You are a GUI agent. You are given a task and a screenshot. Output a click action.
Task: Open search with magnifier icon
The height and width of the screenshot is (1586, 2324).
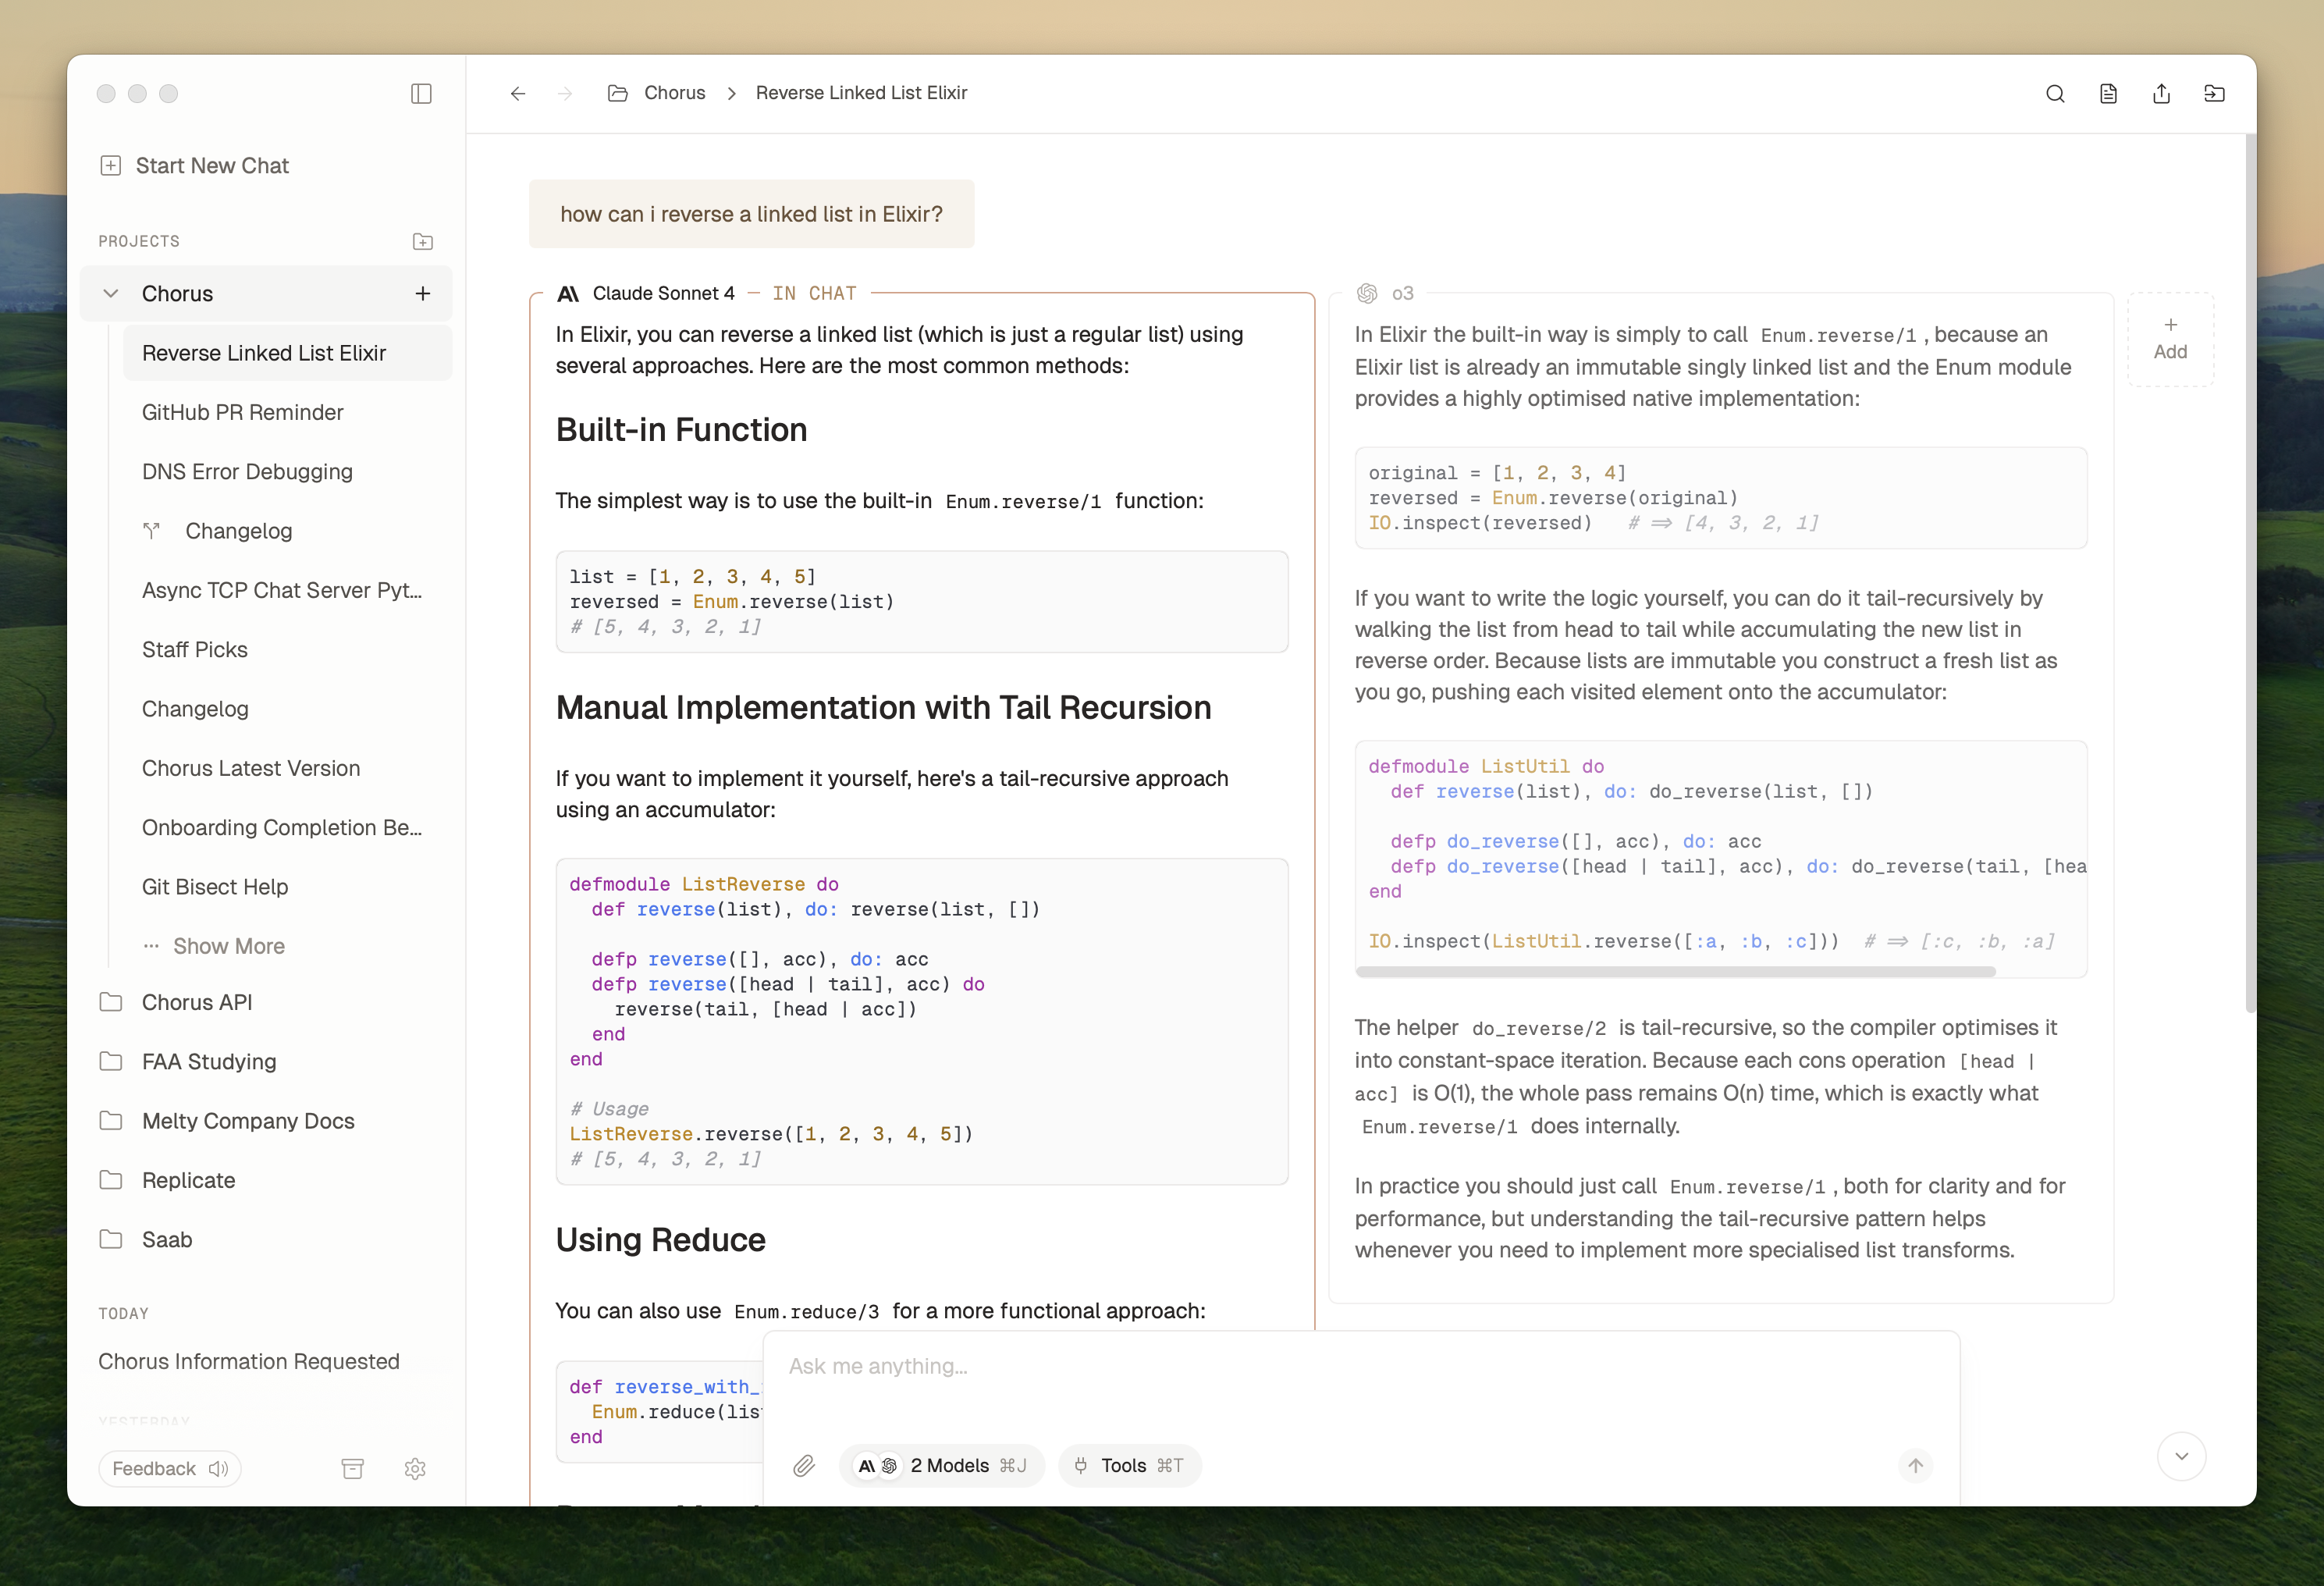pyautogui.click(x=2055, y=93)
